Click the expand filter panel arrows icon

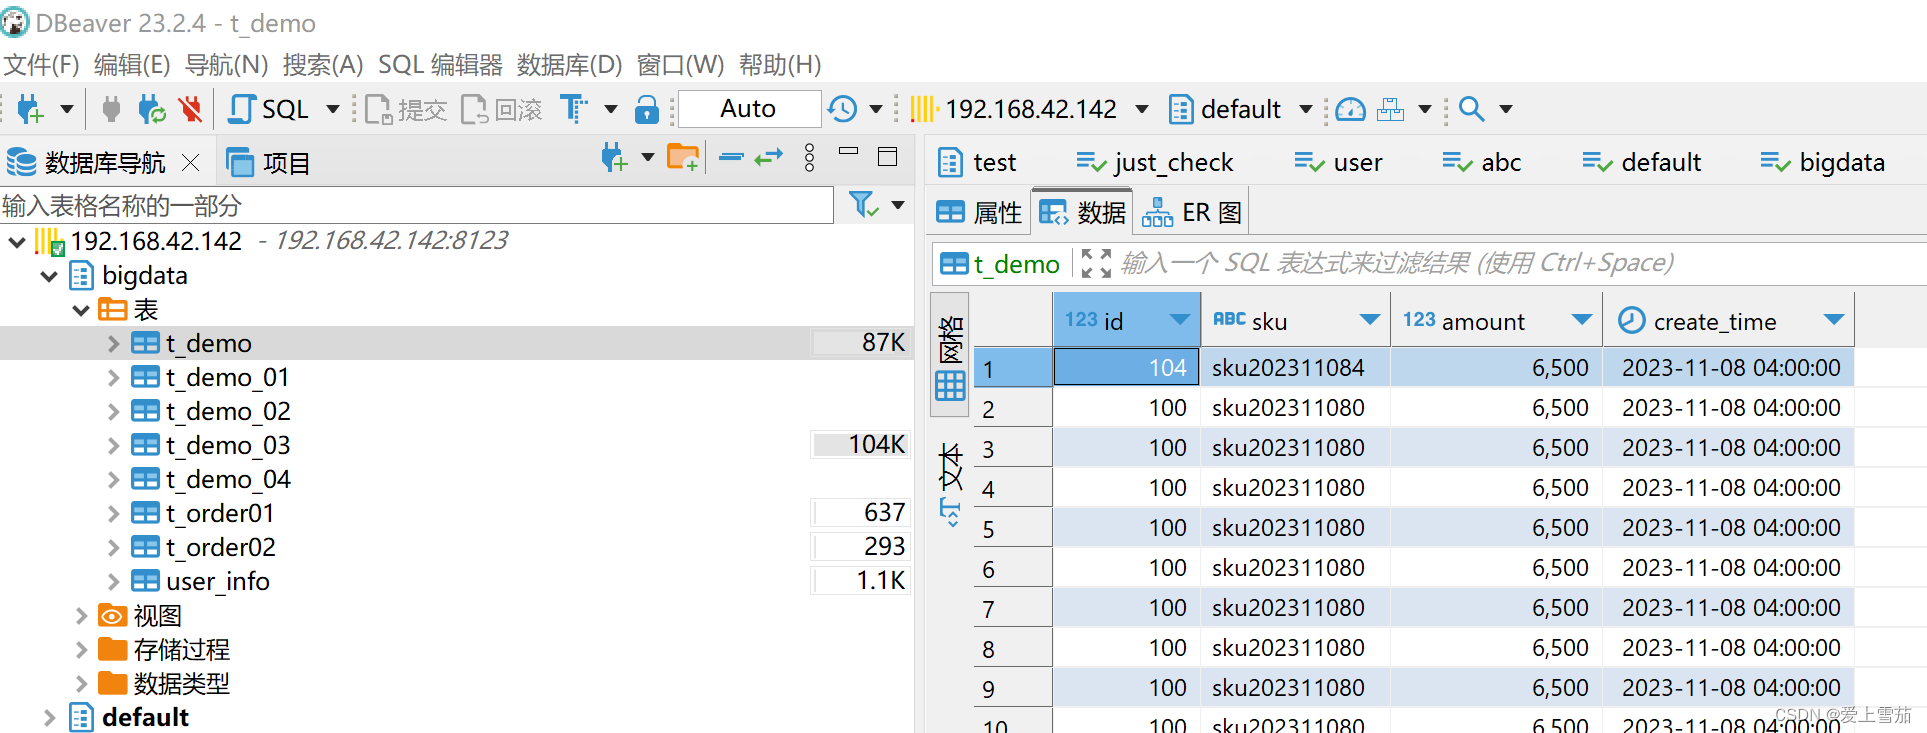[1096, 264]
